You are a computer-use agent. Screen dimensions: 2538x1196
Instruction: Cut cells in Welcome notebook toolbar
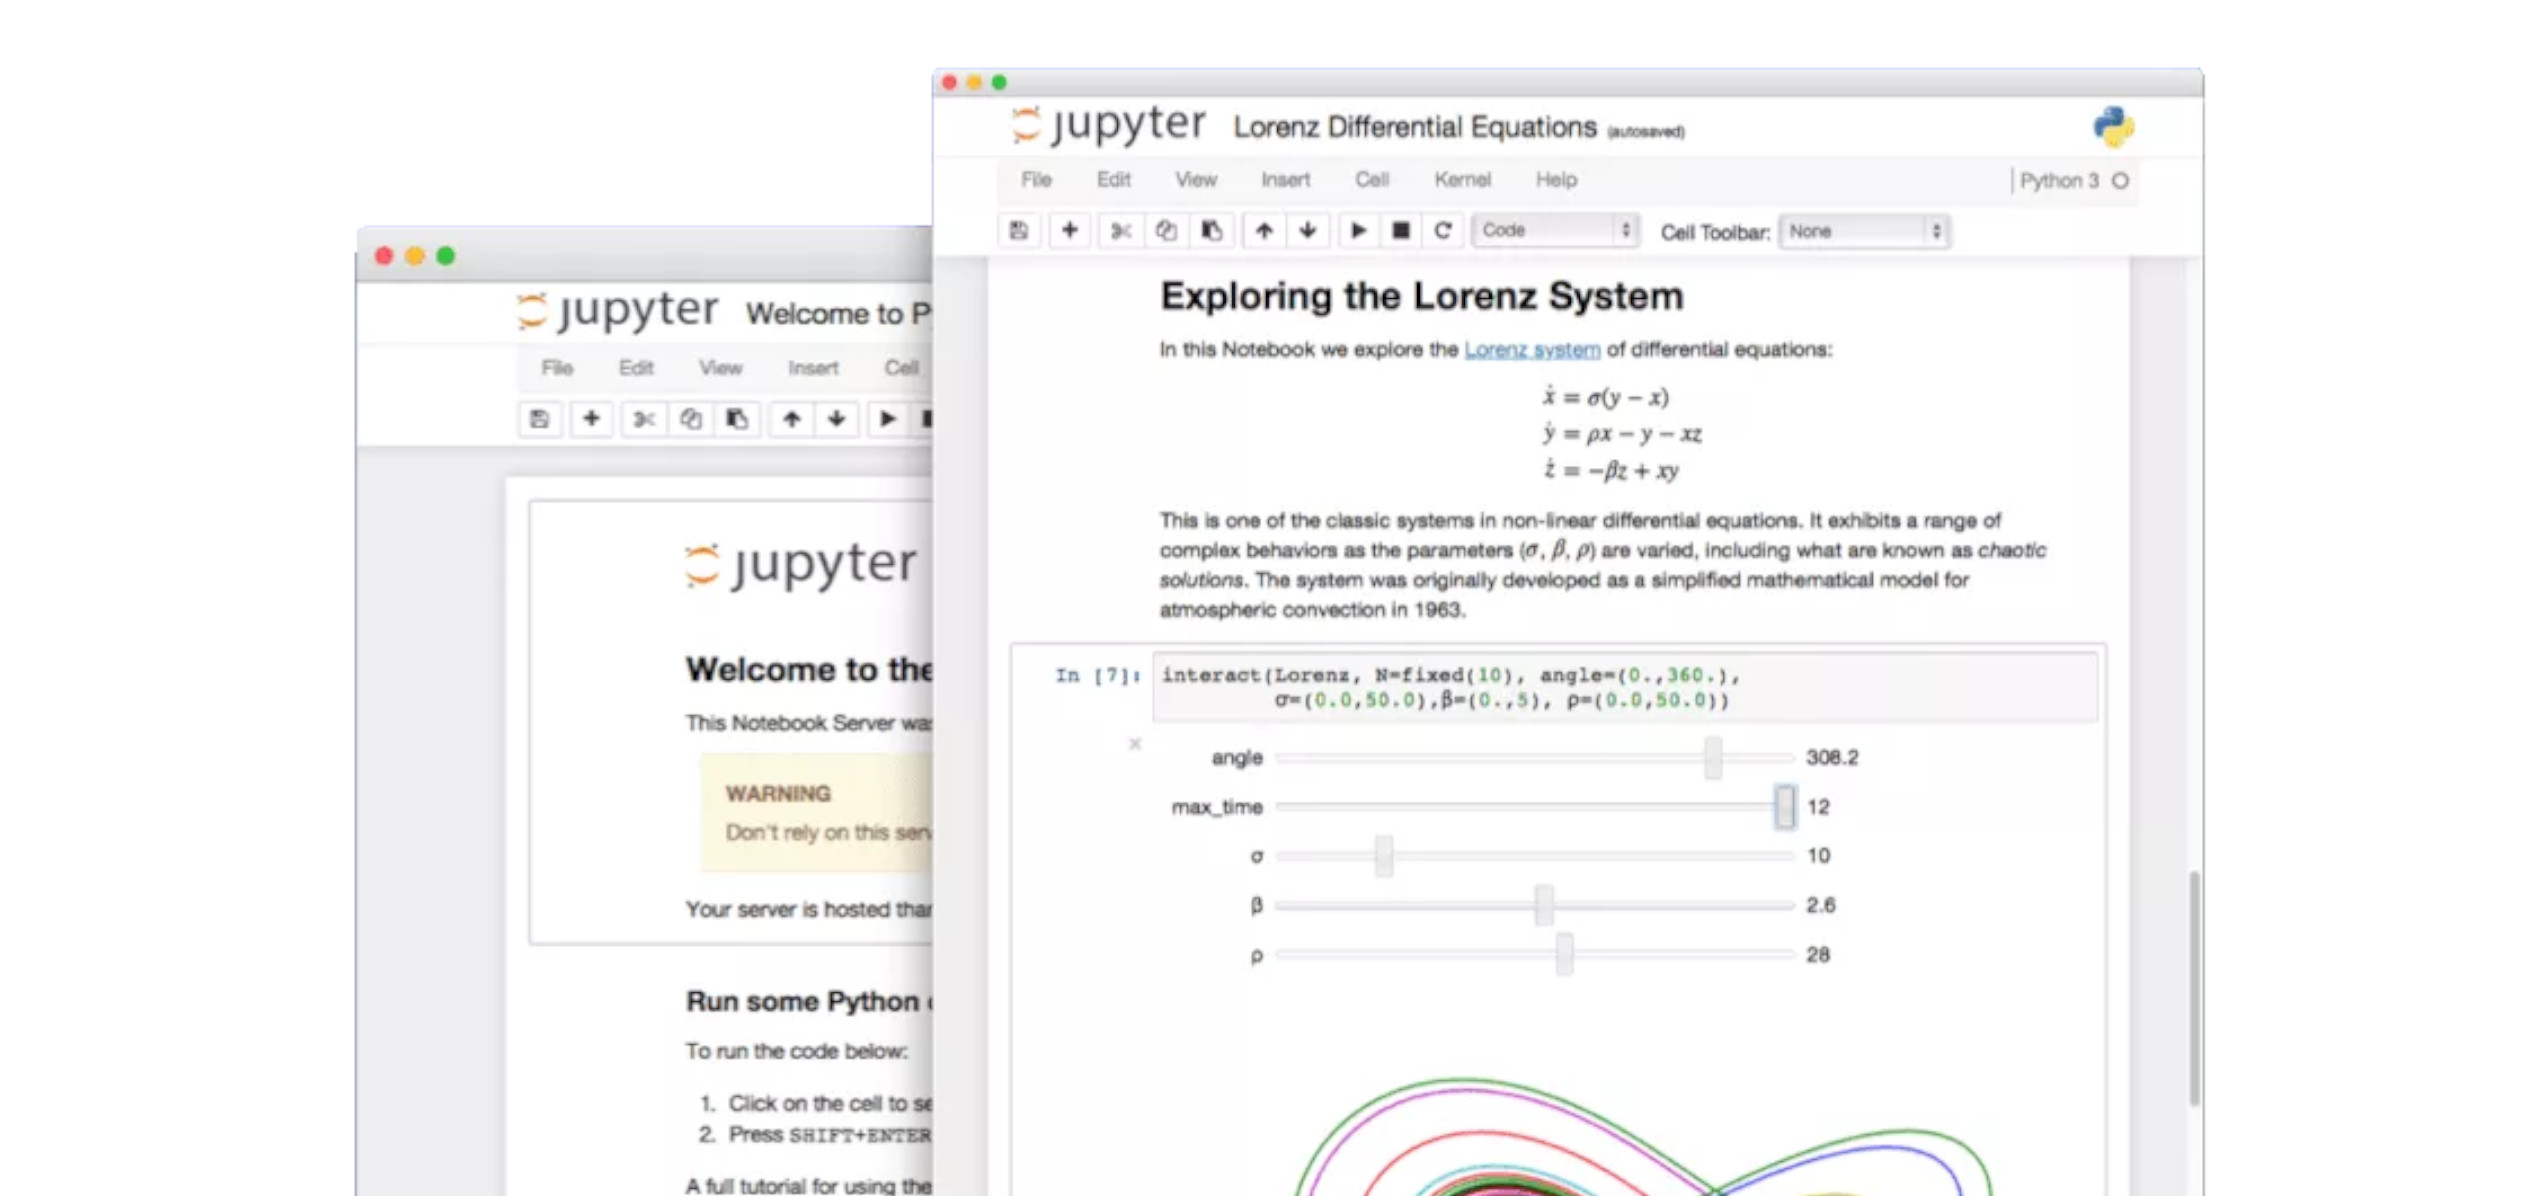644,419
